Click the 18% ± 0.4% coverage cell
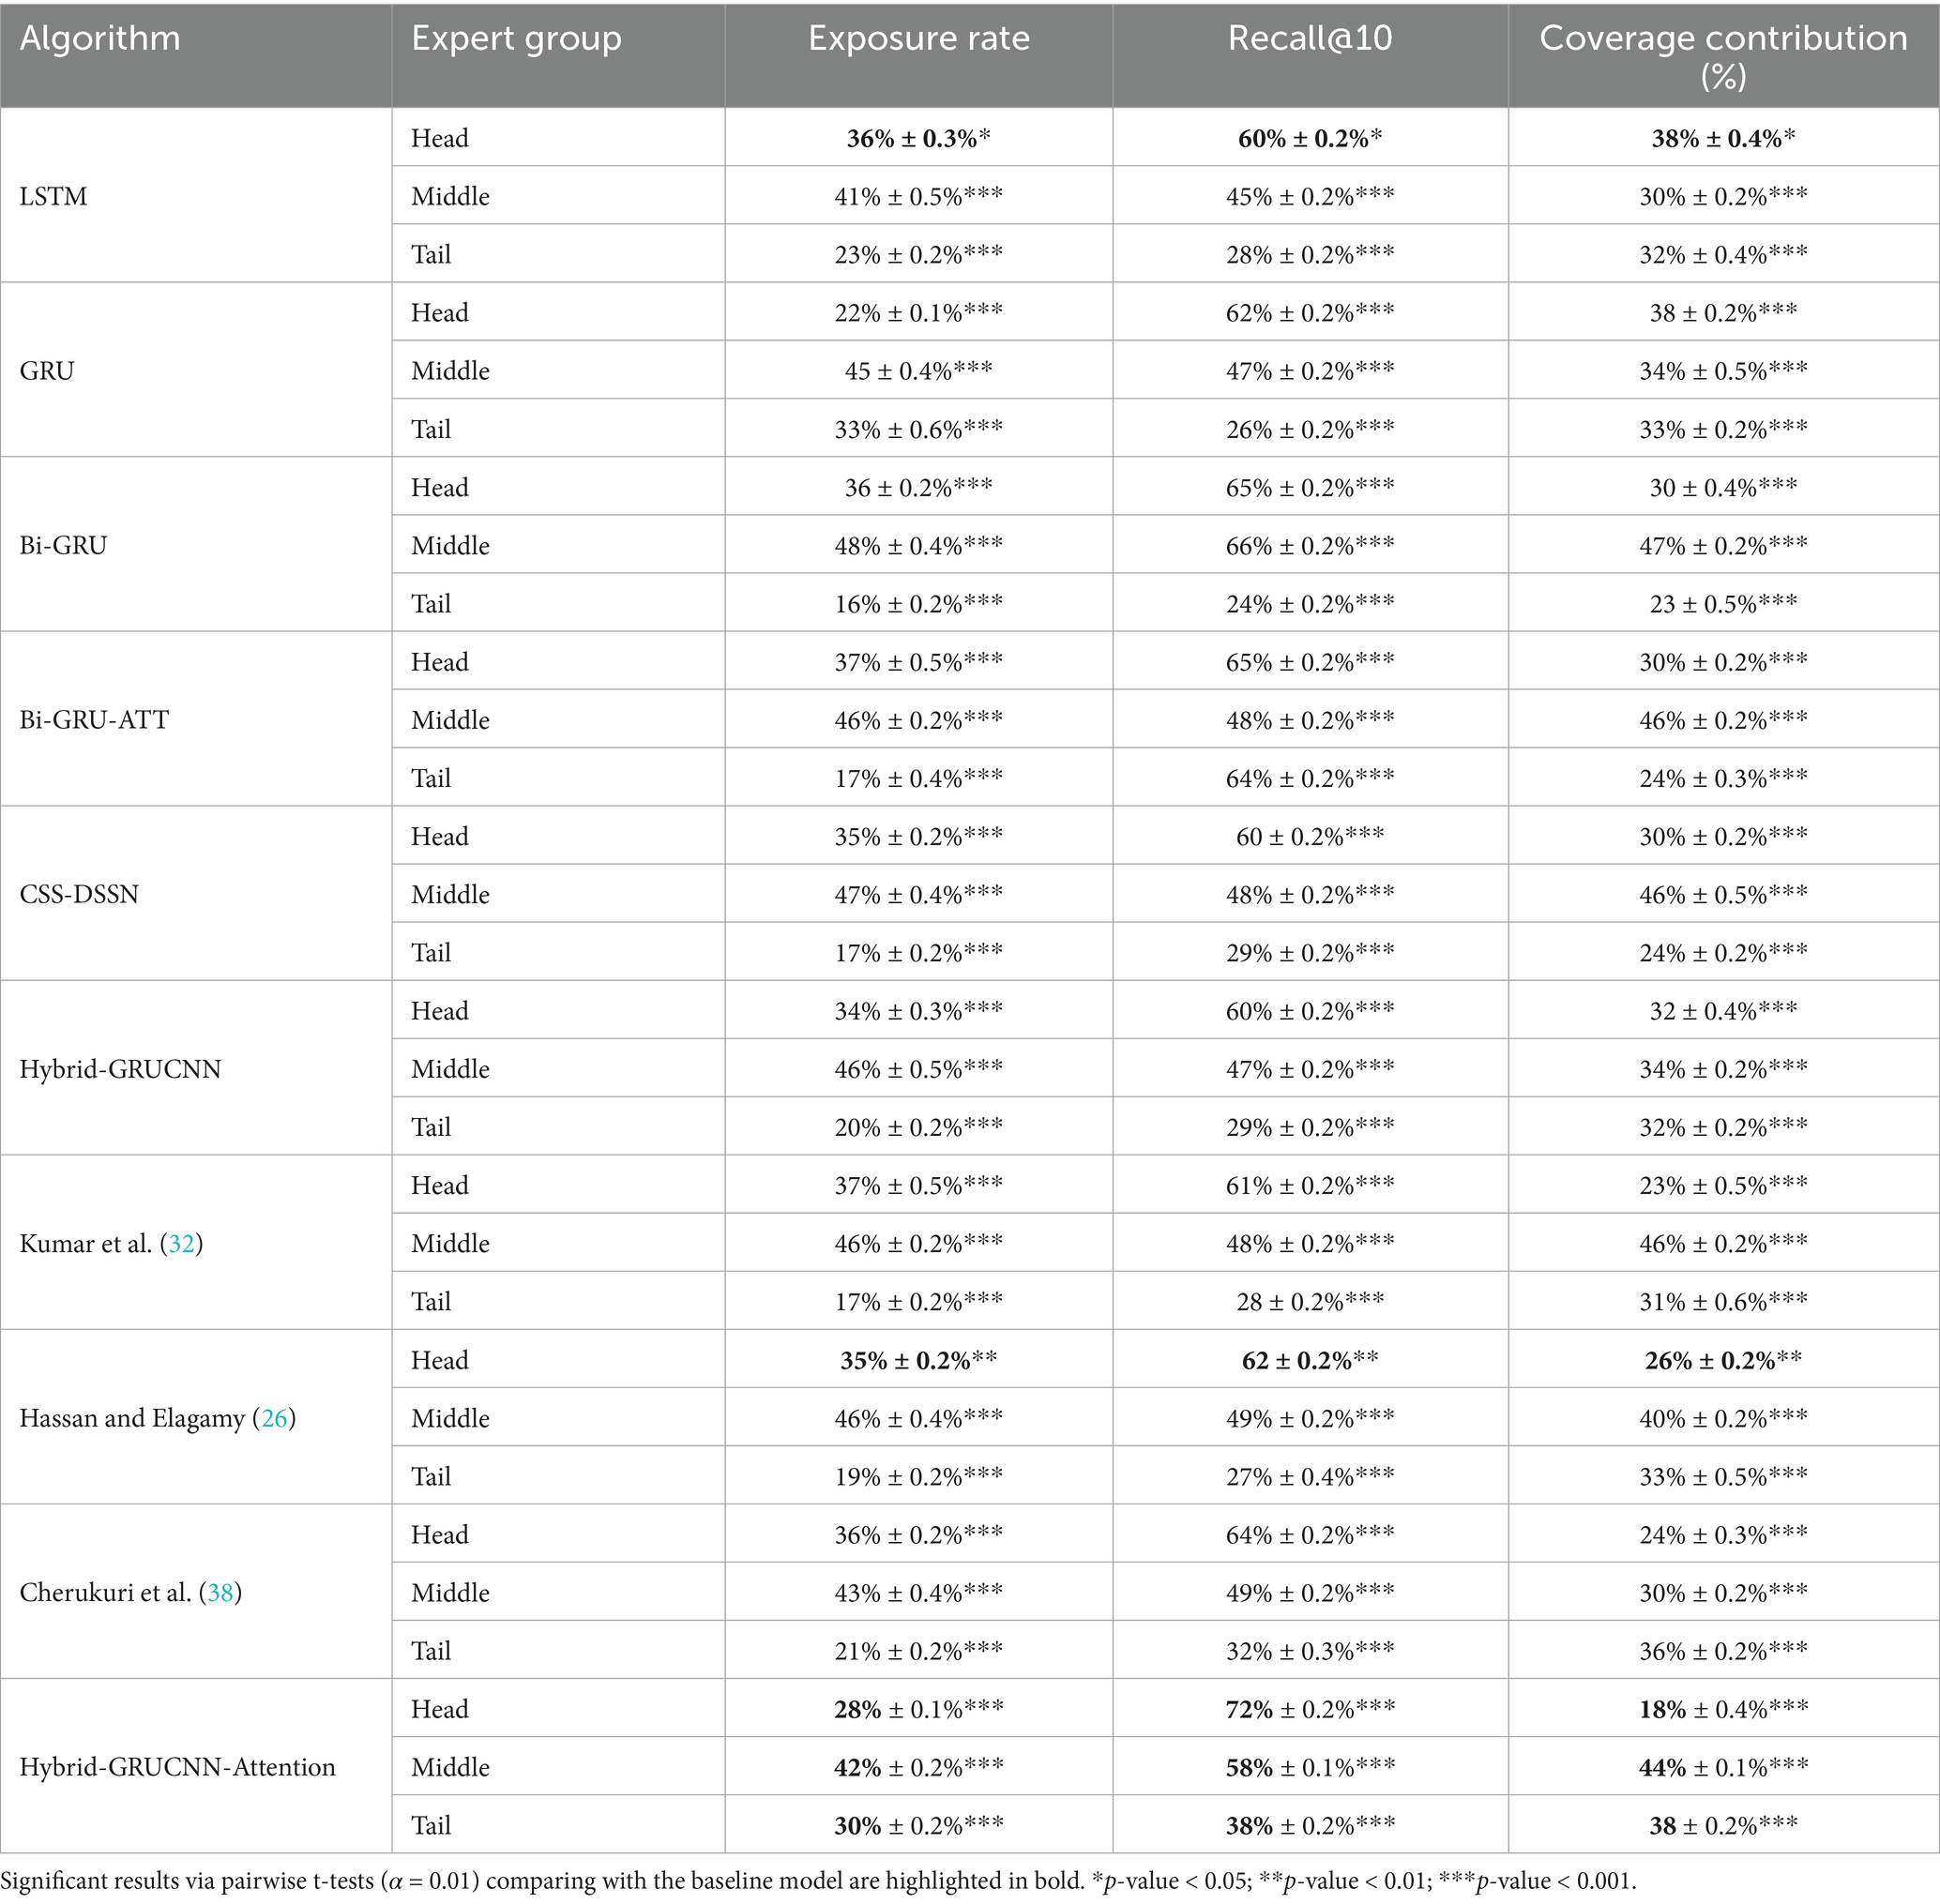The height and width of the screenshot is (1904, 1940). pyautogui.click(x=1723, y=1709)
